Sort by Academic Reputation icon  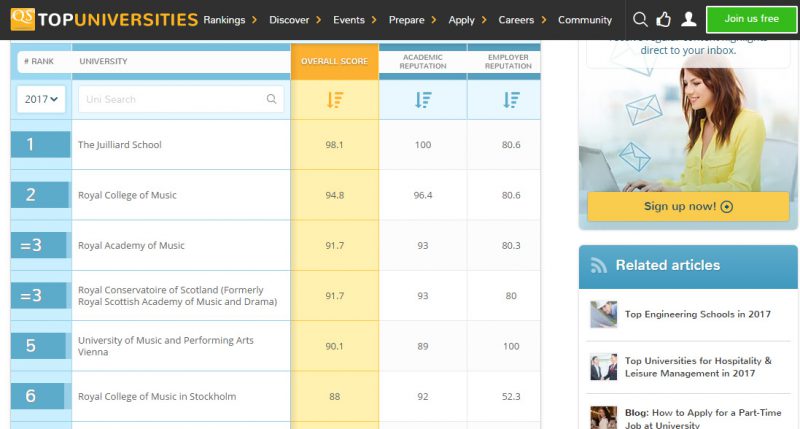(x=423, y=99)
